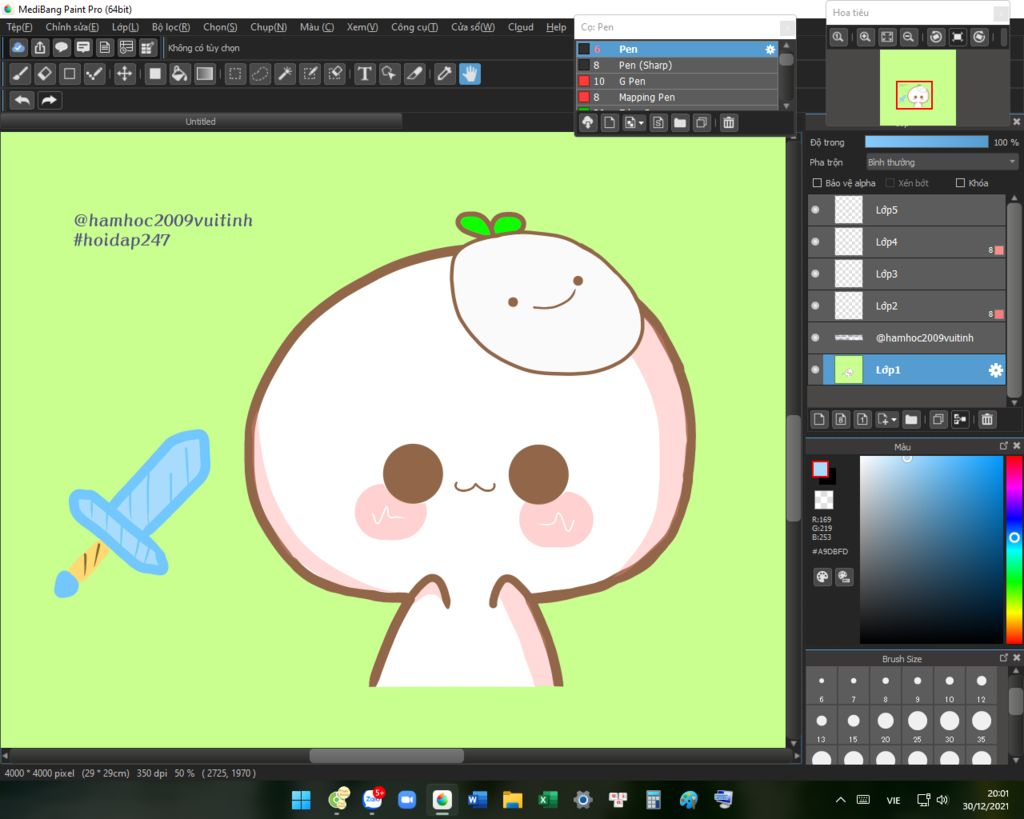
Task: Select the Magic Wand tool
Action: 285,74
